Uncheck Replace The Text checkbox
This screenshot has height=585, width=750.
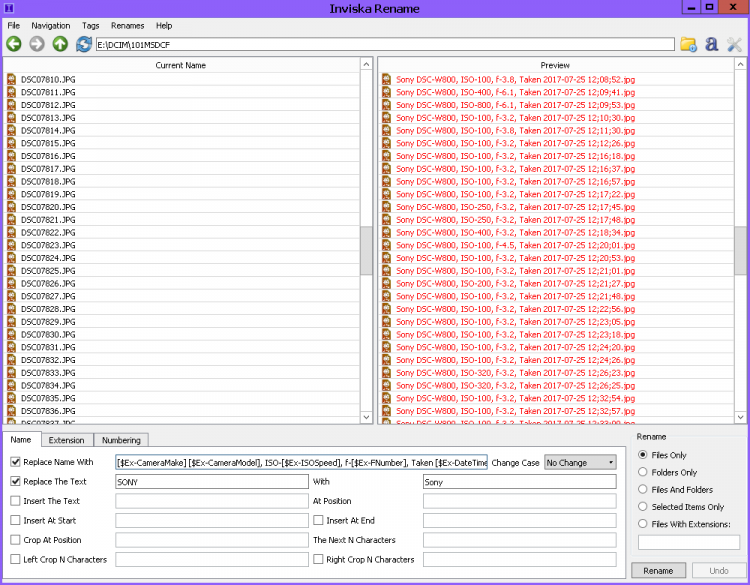(x=15, y=481)
